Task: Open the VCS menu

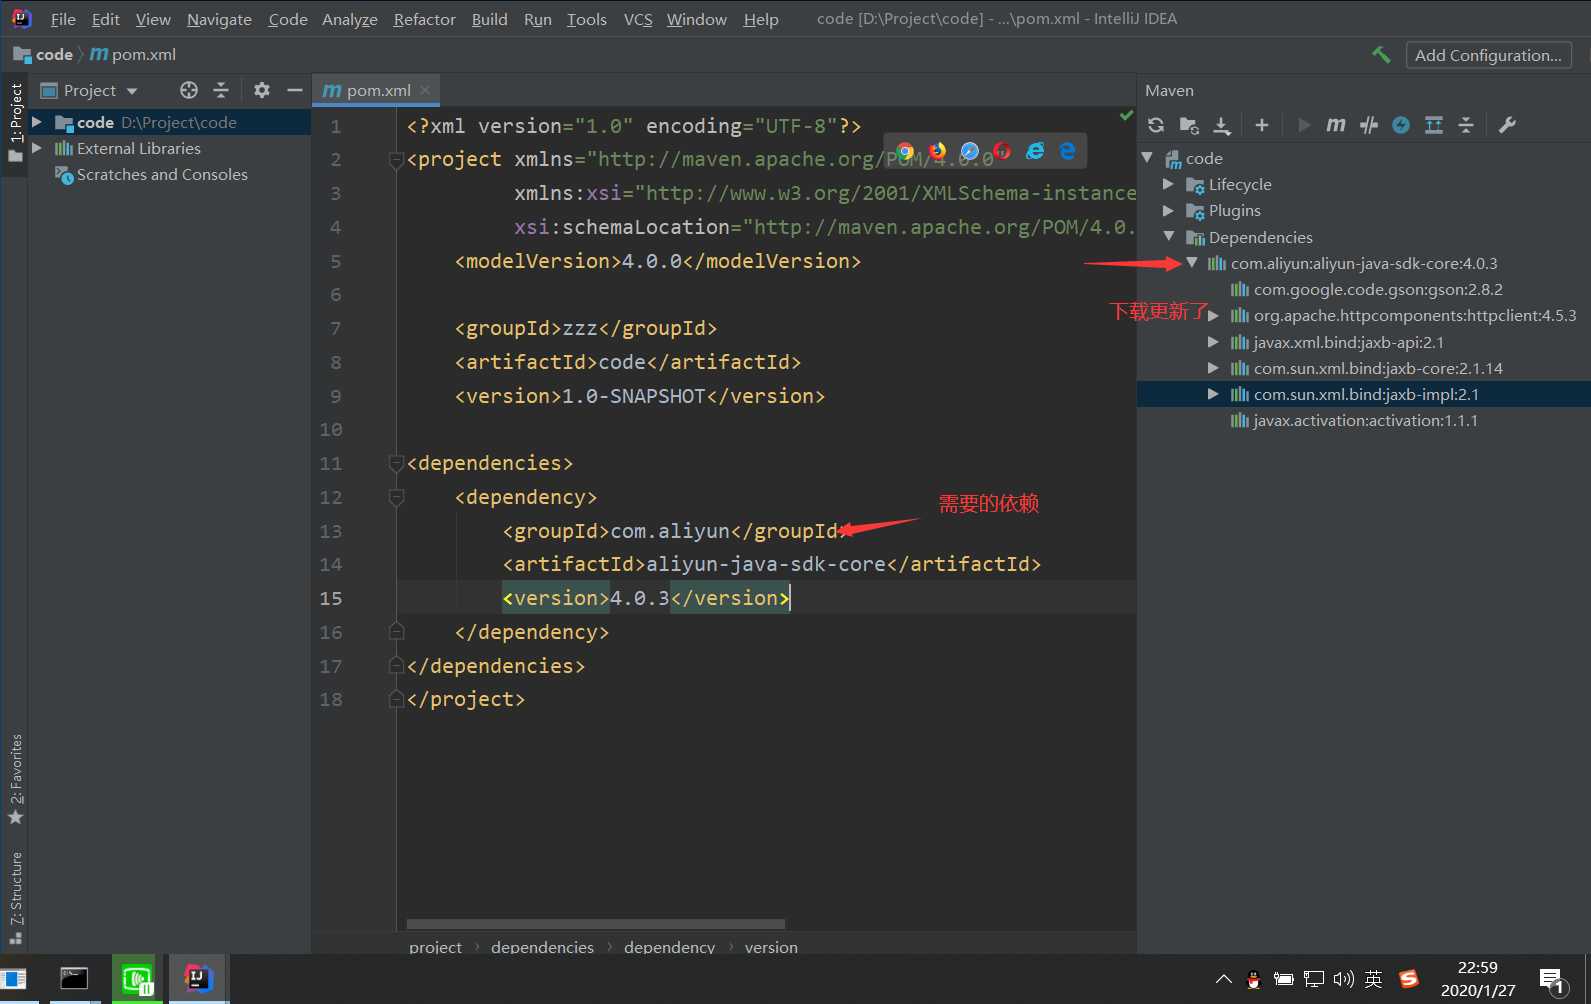Action: 638,19
